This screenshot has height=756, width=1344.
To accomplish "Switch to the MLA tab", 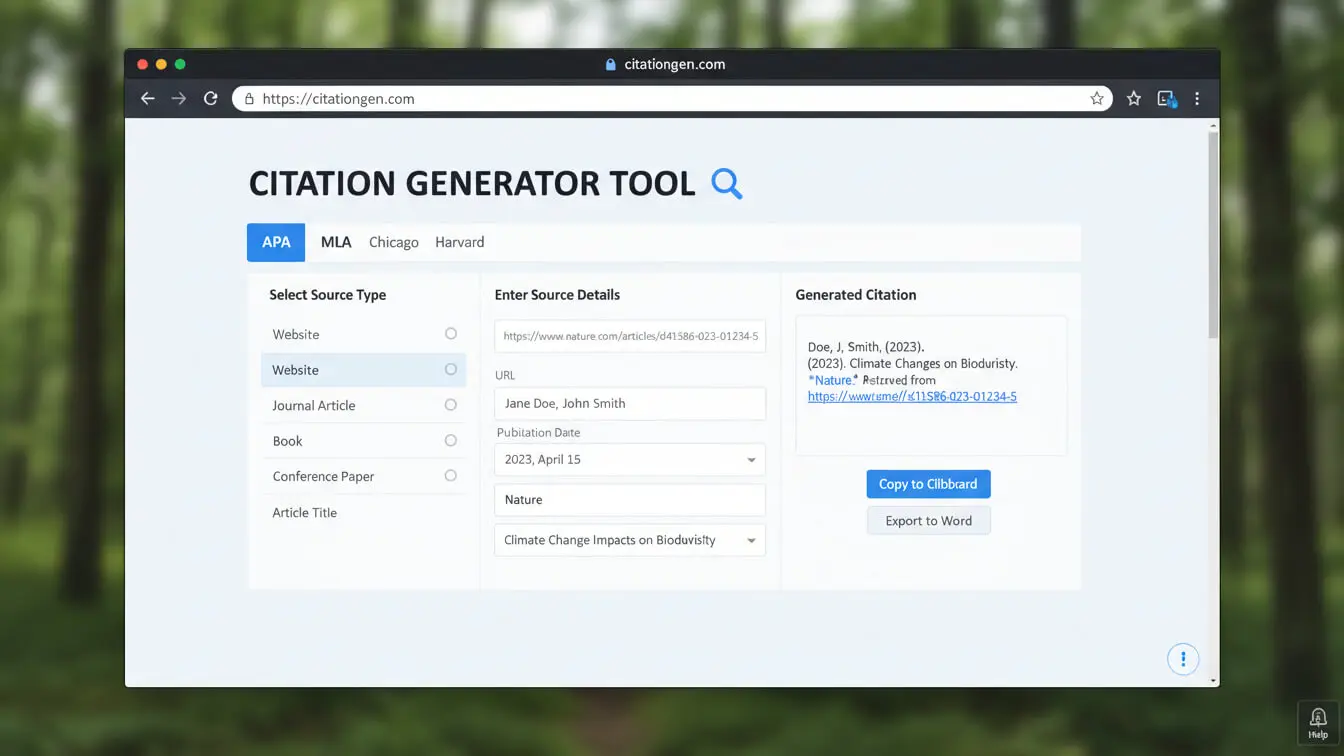I will (336, 242).
